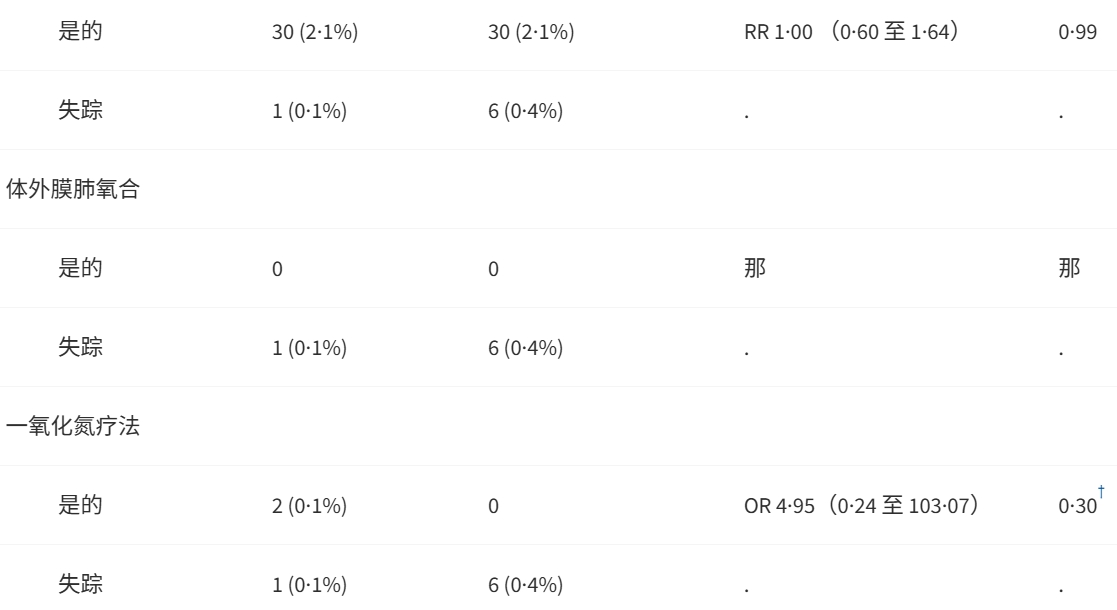The width and height of the screenshot is (1117, 610).
Task: Click 2 (0·1%) in the 一氧化氮疗法 是的 row
Action: [309, 506]
